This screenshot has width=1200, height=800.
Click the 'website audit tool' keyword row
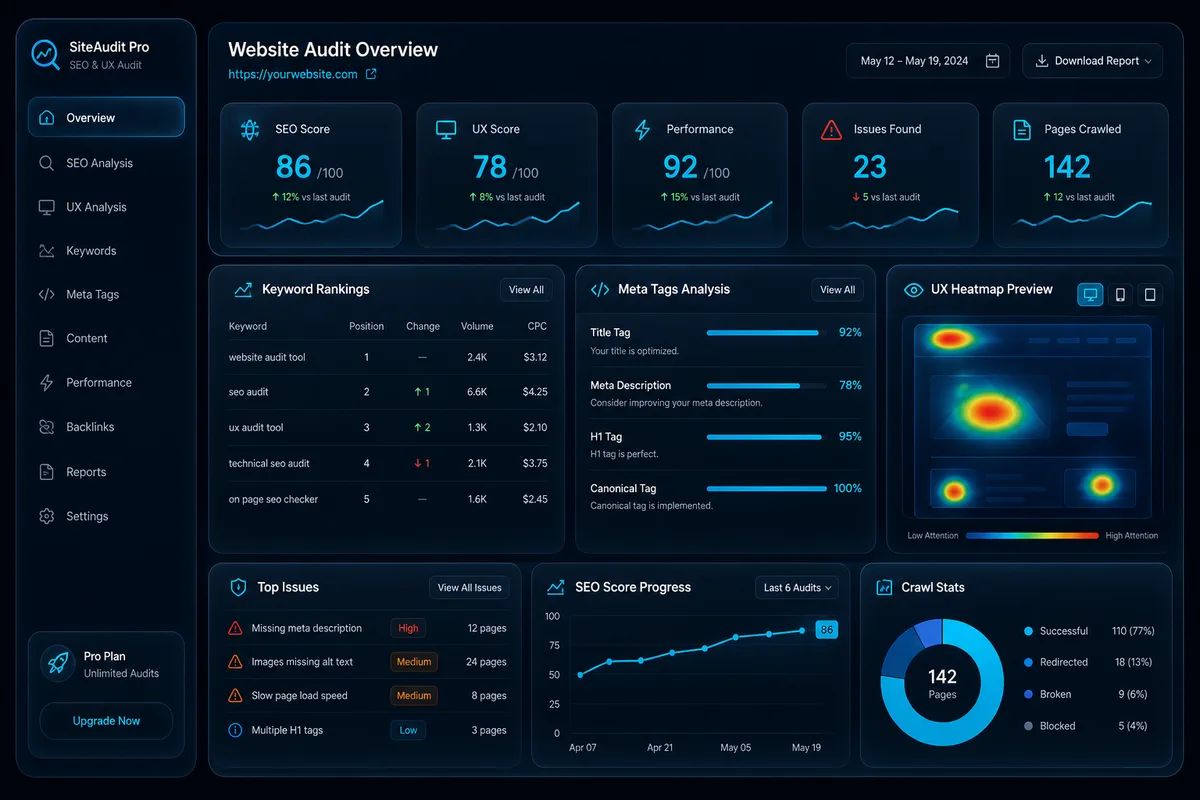388,357
